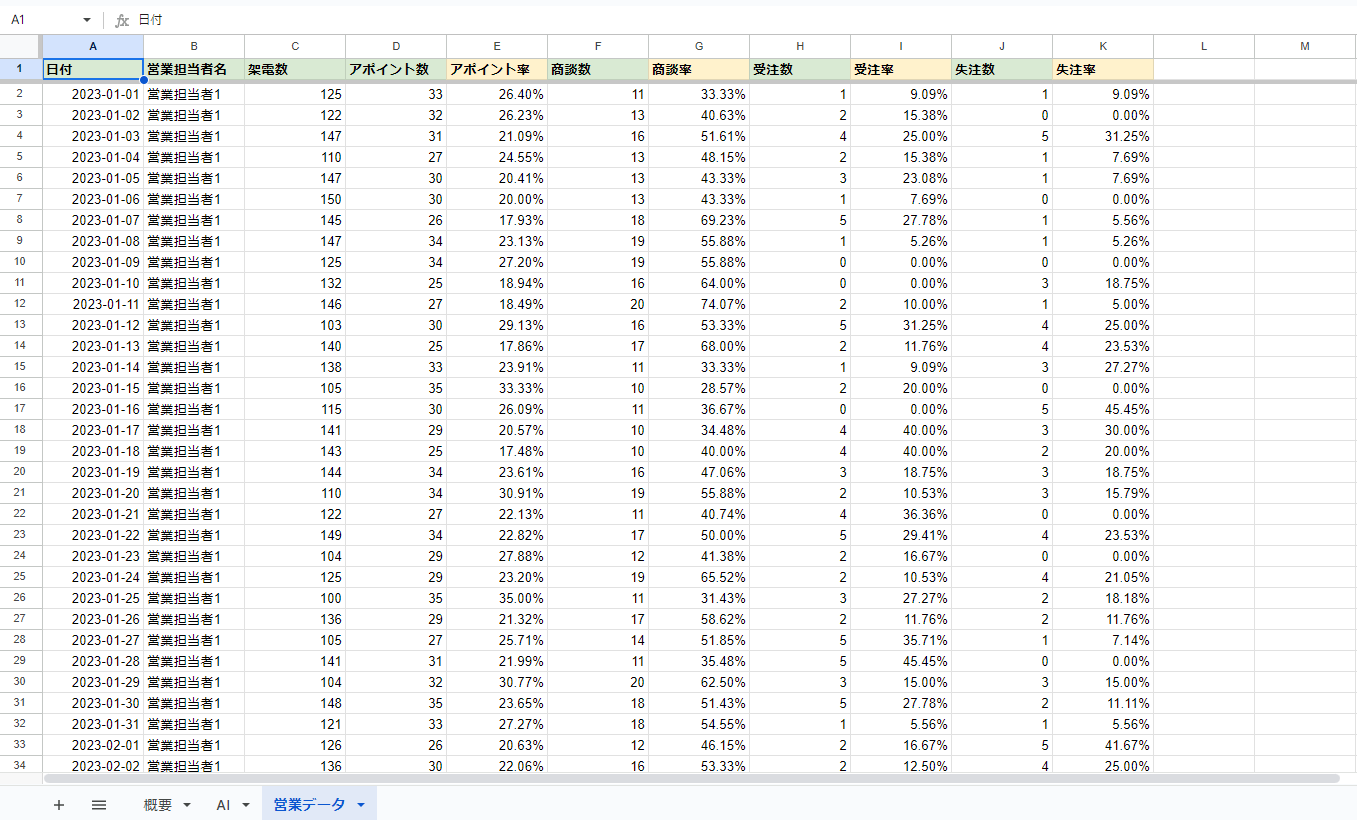Screen dimensions: 1357x820
Task: Expand the Name Box dropdown arrow
Action: click(87, 20)
